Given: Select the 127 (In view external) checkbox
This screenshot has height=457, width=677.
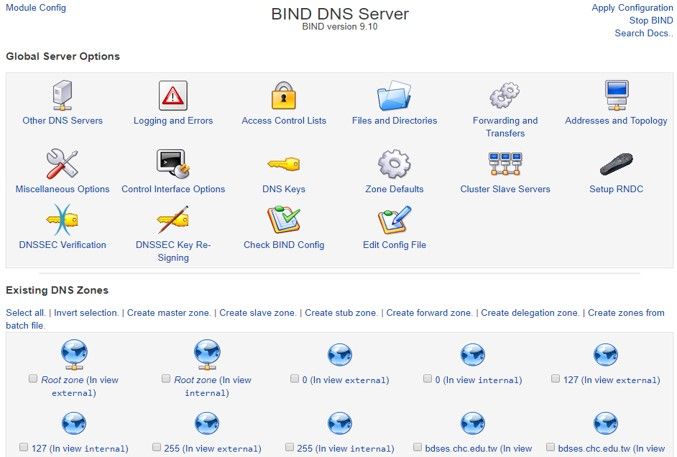Looking at the screenshot, I should click(x=555, y=379).
